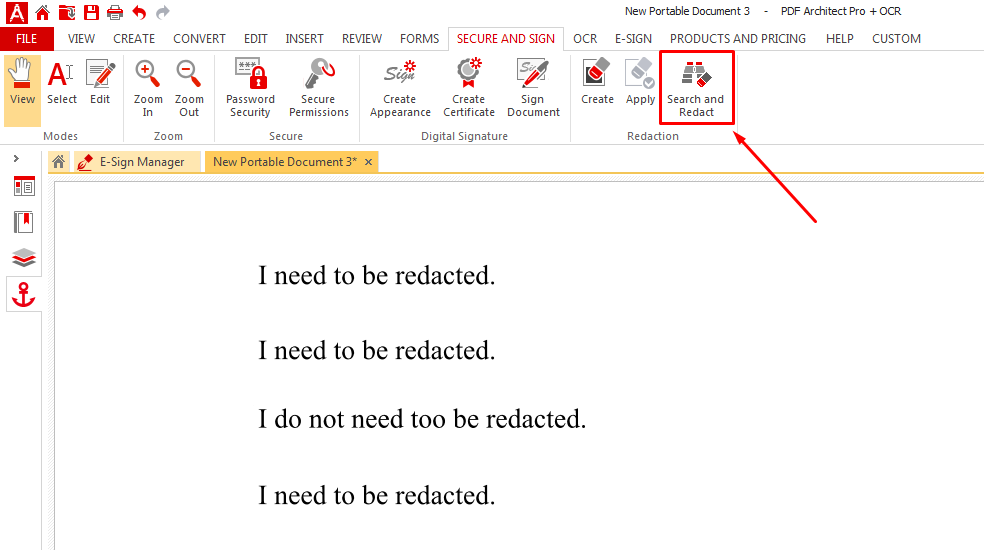Viewport: 984px width, 550px height.
Task: Select the SECURE AND SIGN tab
Action: click(x=506, y=39)
